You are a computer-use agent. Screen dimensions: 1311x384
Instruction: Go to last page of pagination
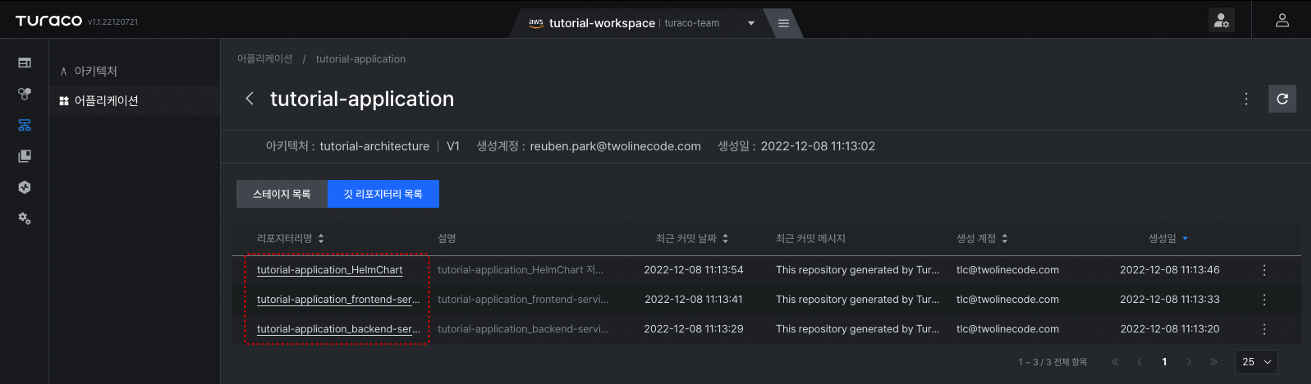[1213, 362]
